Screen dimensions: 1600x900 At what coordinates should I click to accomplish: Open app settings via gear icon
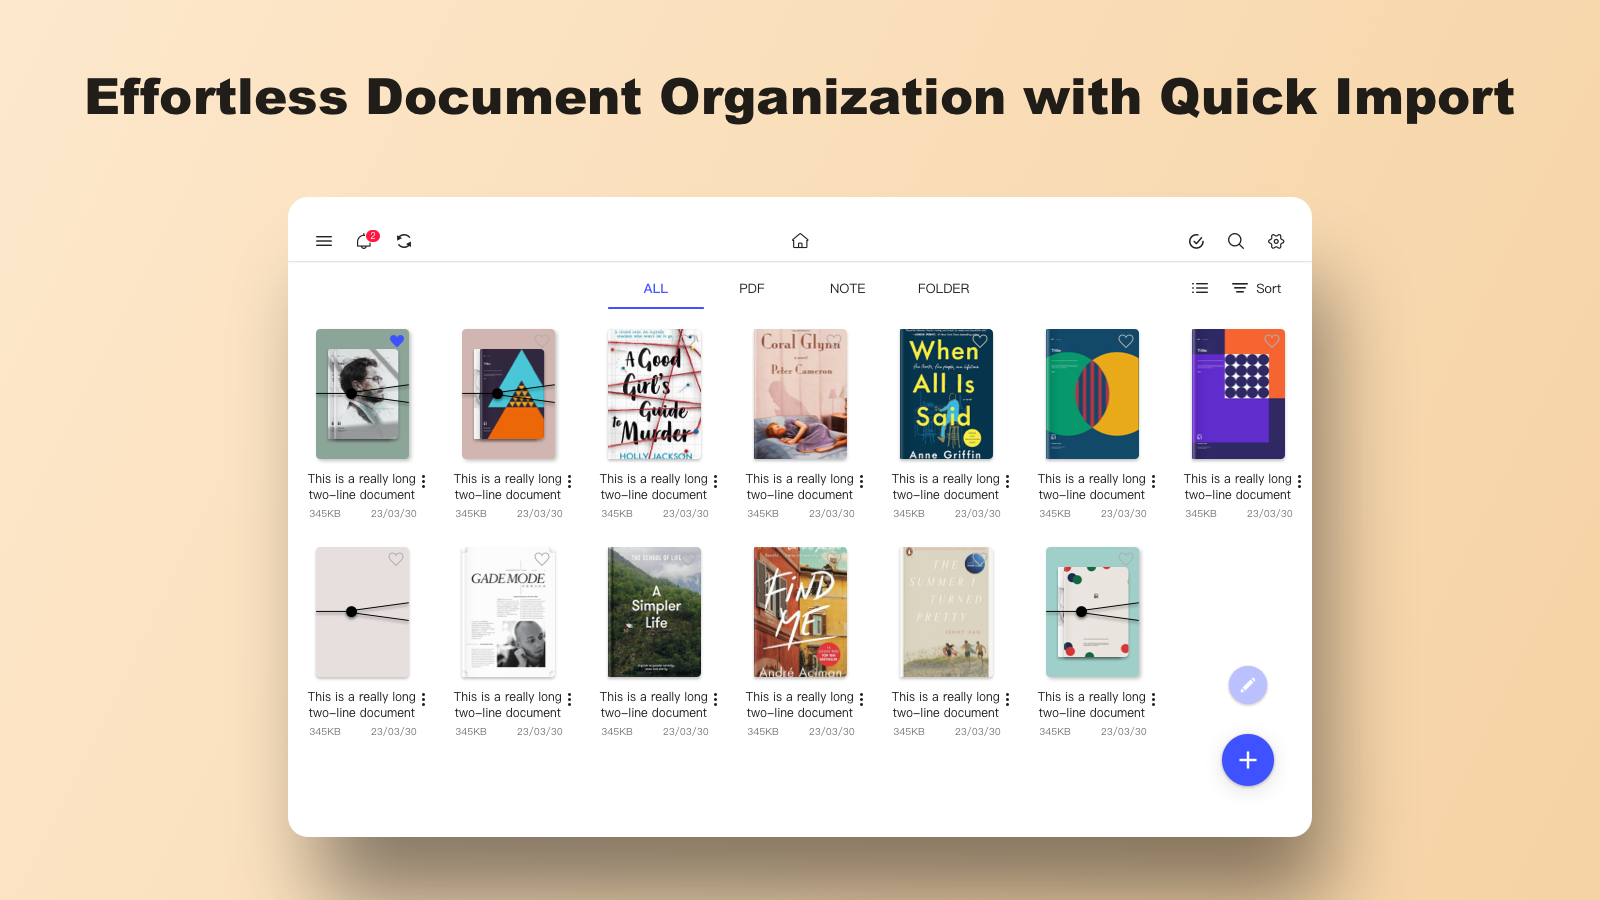click(1276, 241)
